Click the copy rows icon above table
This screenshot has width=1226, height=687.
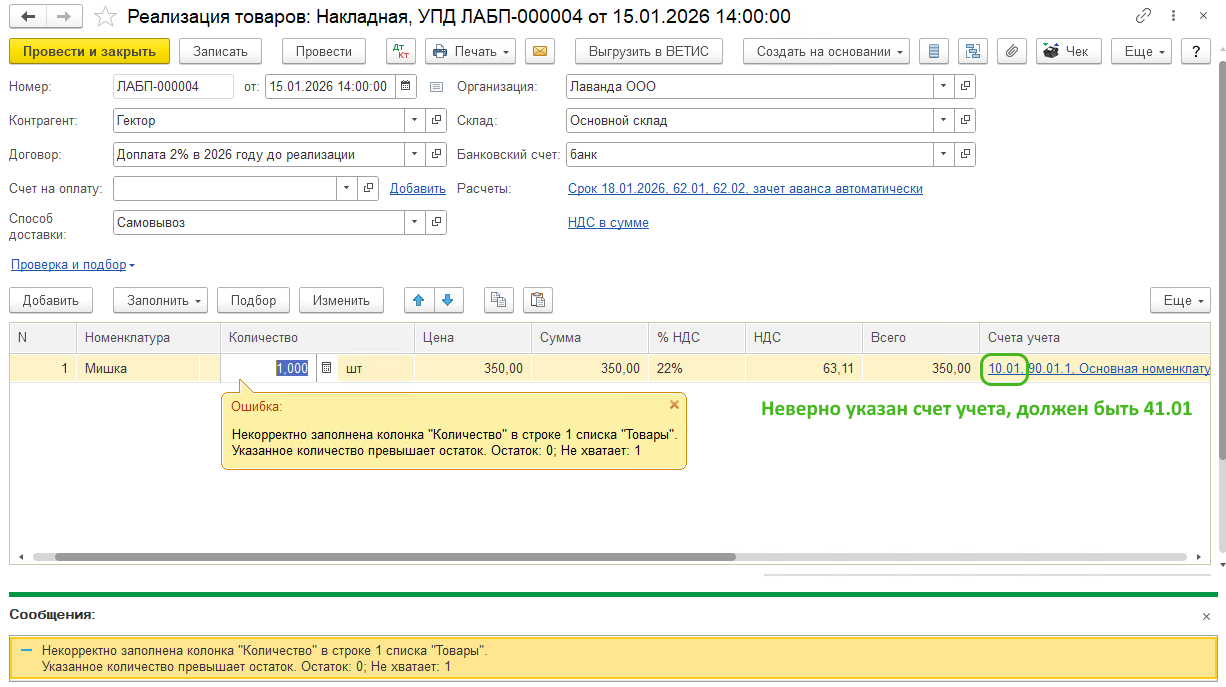point(499,300)
